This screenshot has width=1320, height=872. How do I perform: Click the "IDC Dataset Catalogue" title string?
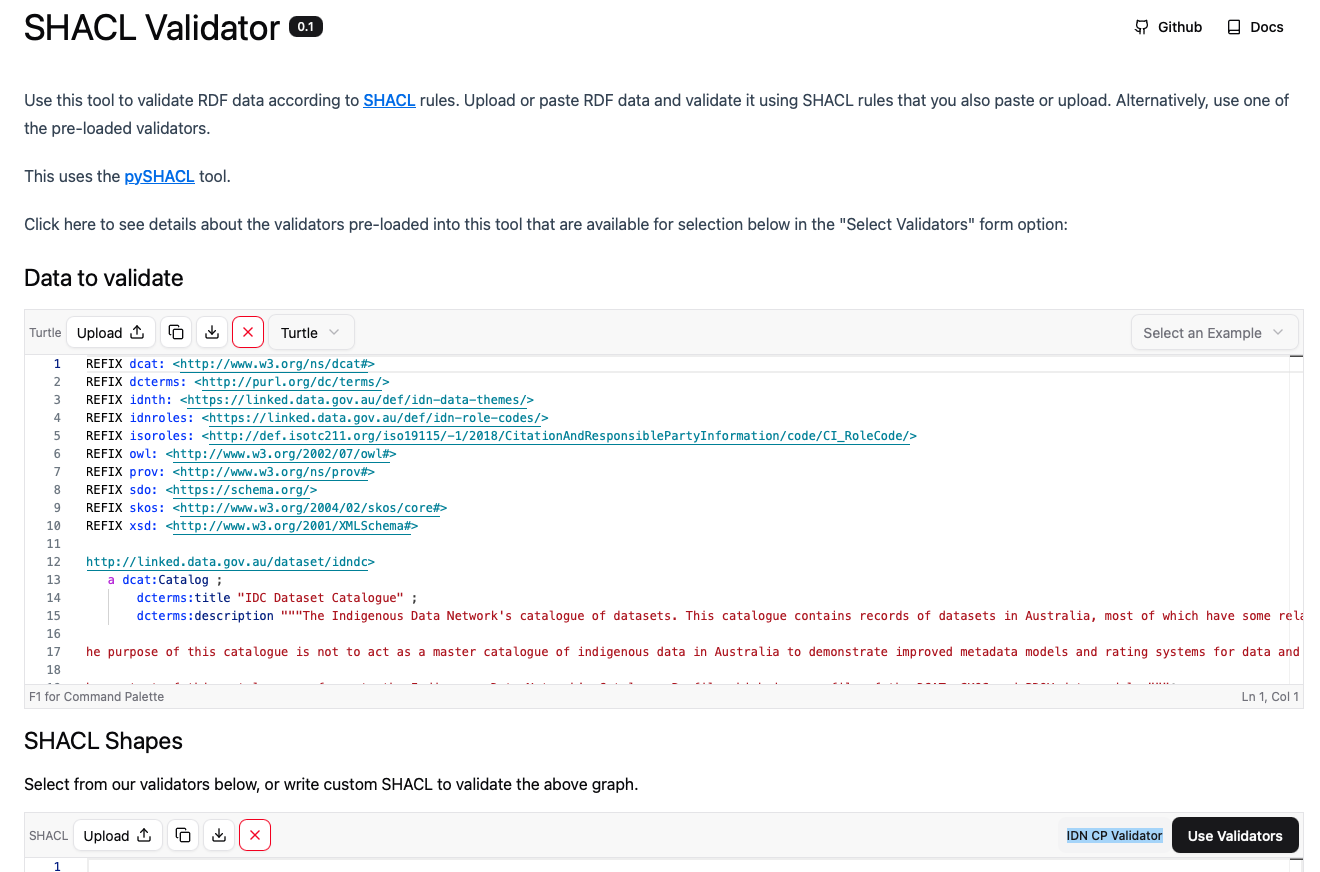point(323,598)
